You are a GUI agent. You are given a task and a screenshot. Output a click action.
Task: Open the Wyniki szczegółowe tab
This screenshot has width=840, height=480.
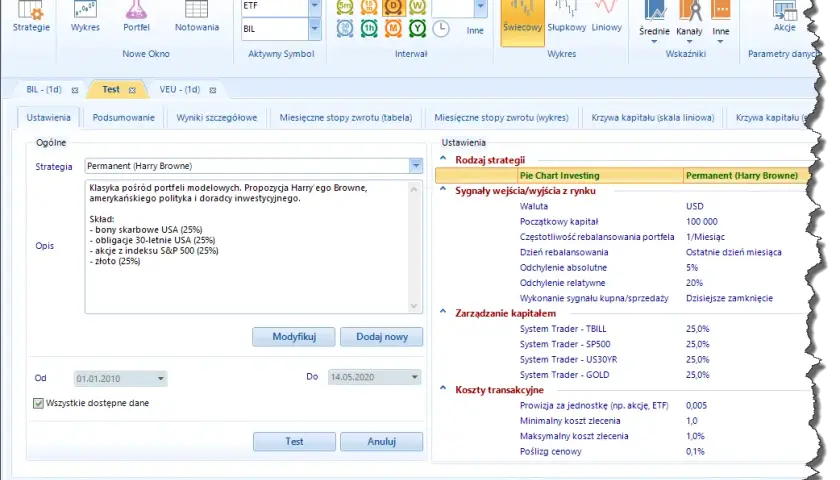coord(216,117)
